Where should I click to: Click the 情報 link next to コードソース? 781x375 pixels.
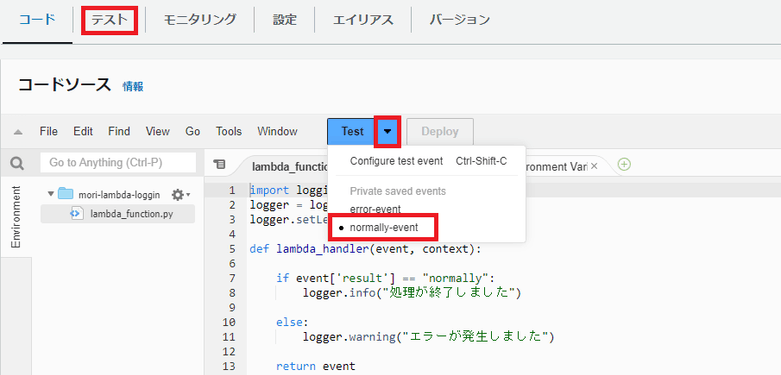click(x=133, y=87)
